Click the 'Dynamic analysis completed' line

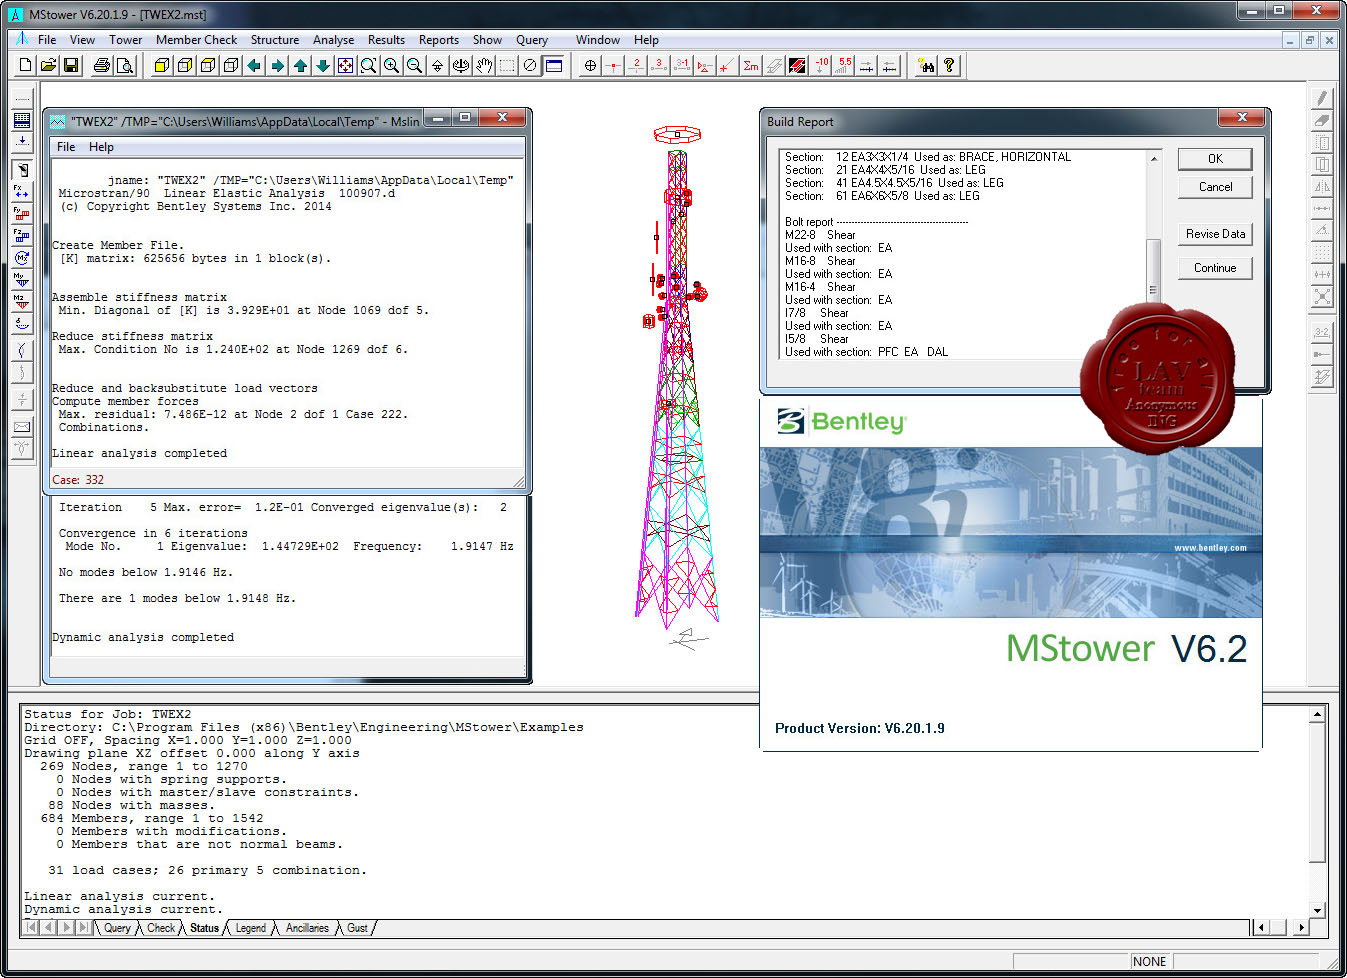tap(143, 637)
